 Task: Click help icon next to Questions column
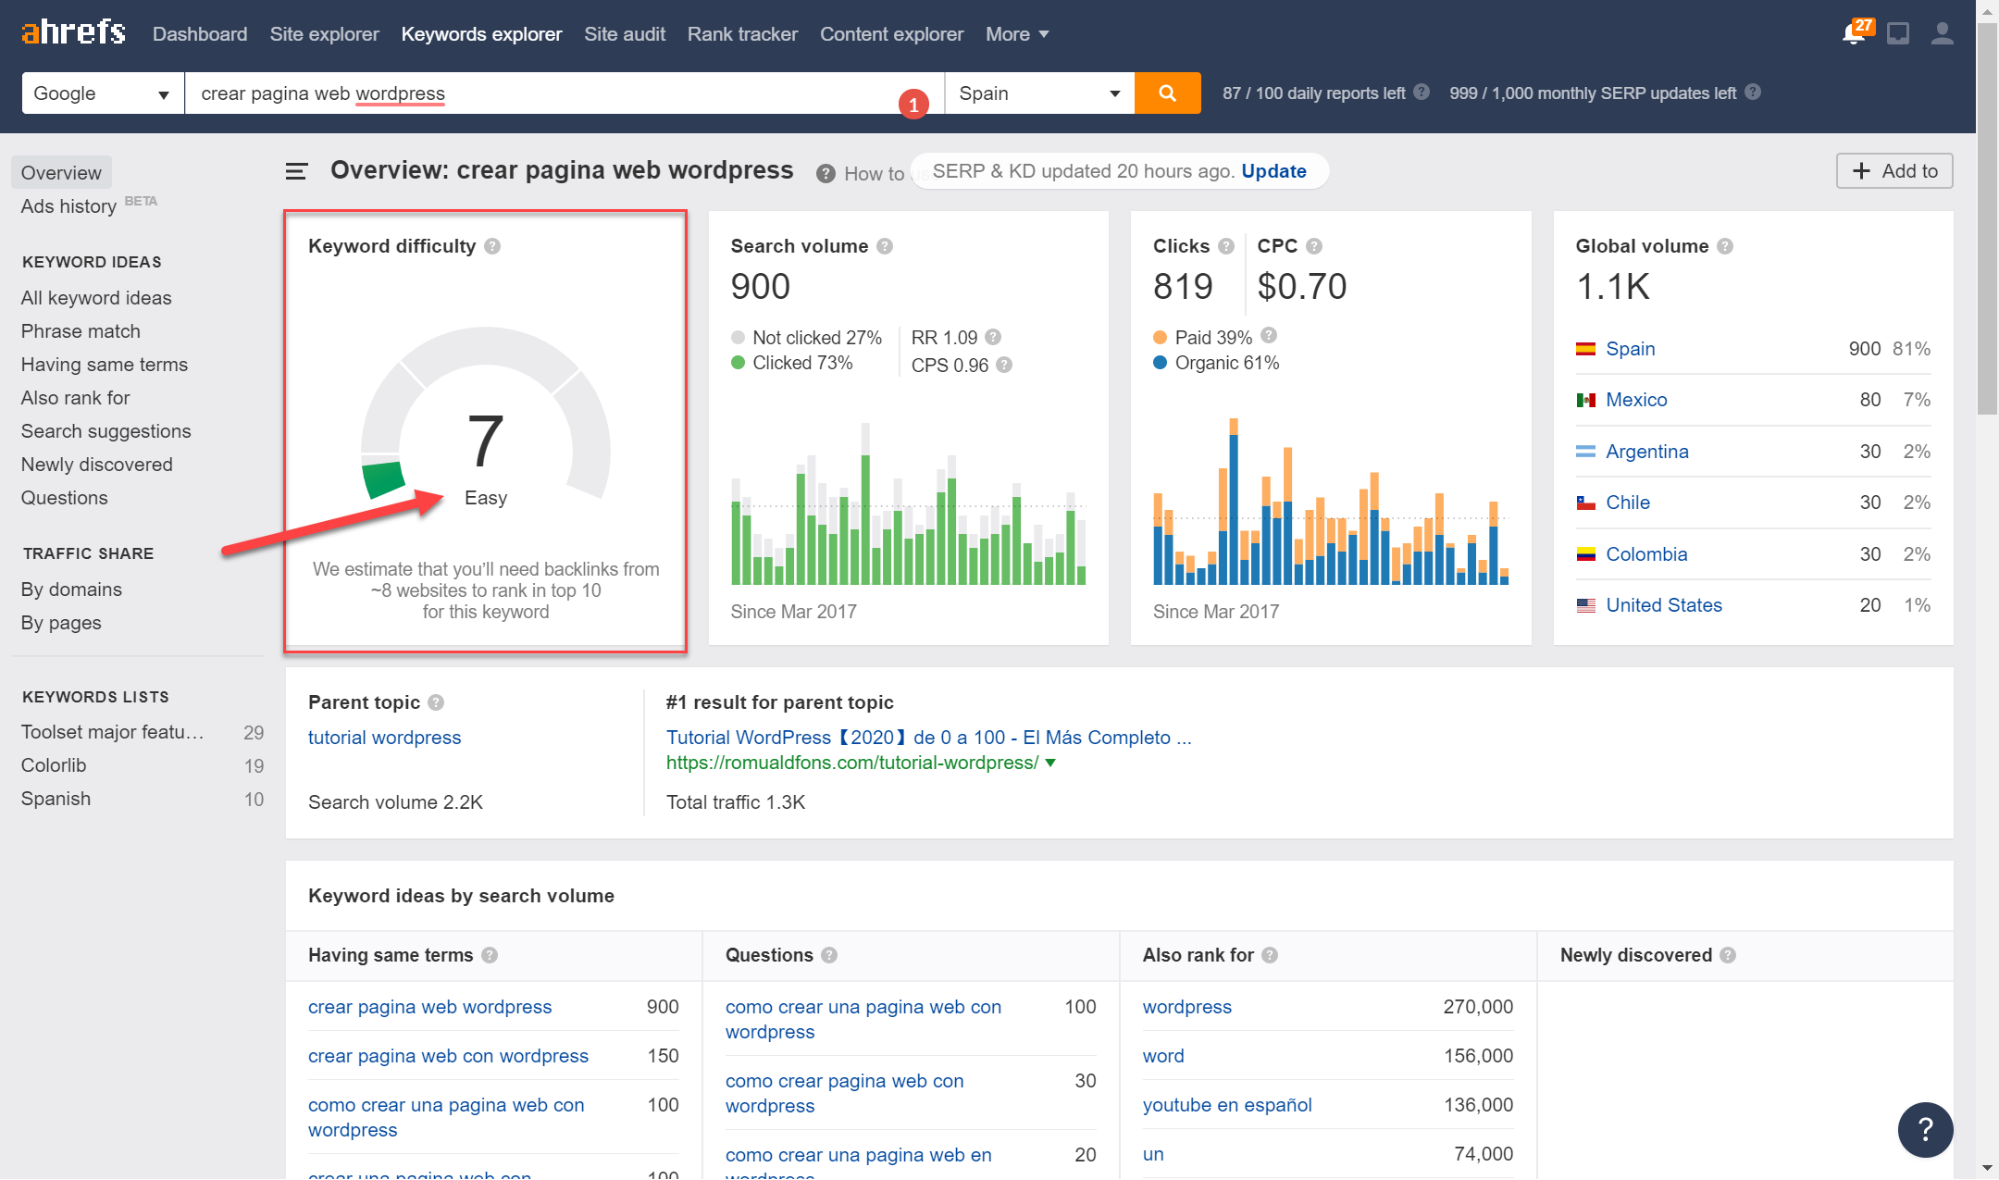click(829, 955)
